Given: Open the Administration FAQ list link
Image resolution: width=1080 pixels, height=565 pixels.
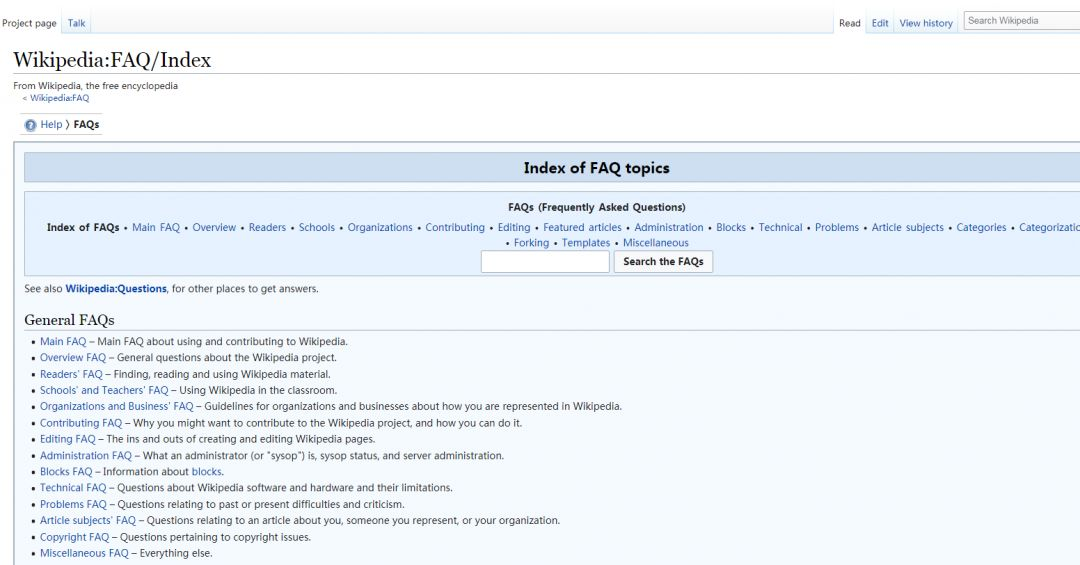Looking at the screenshot, I should [85, 455].
